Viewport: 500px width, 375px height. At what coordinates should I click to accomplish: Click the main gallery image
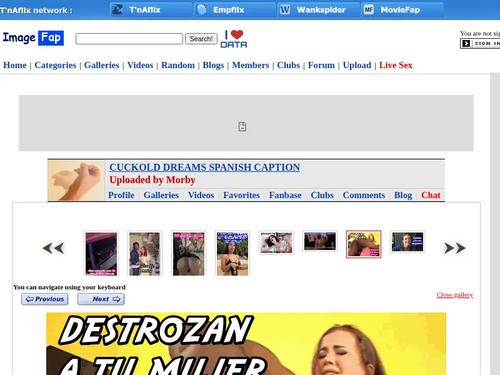(x=246, y=344)
